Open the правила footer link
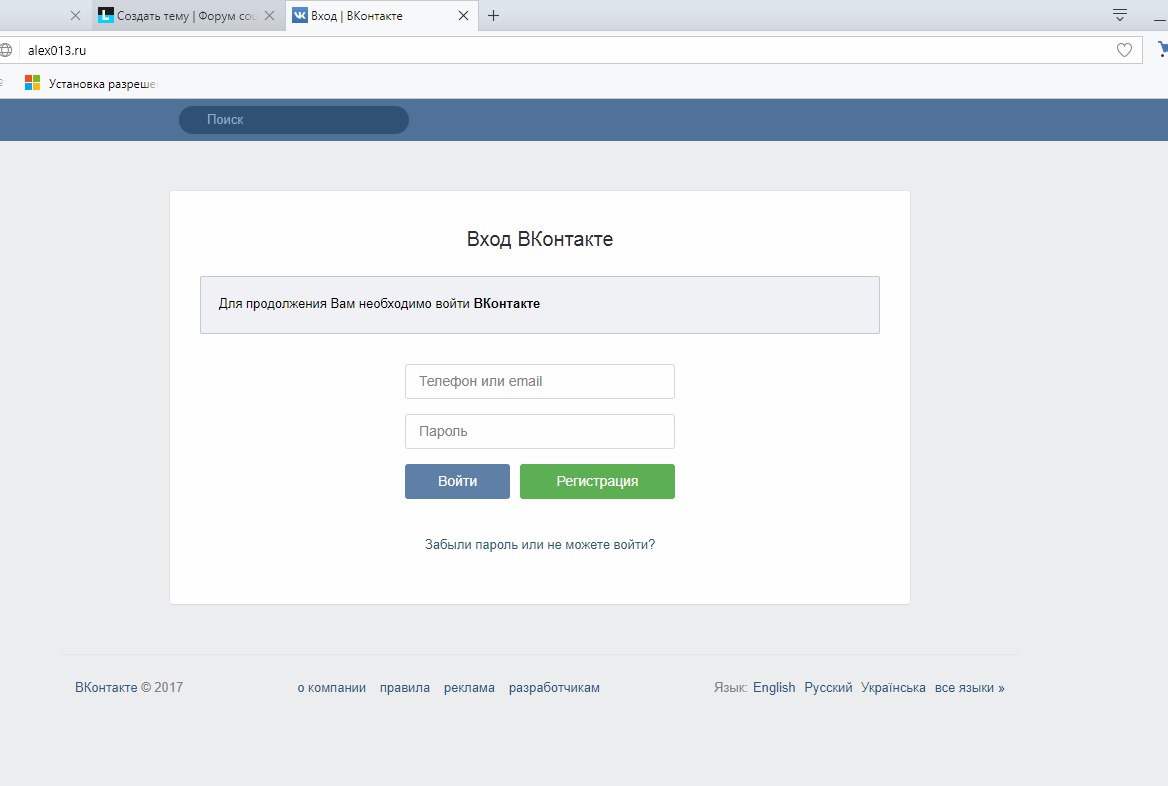Screen dimensions: 1168x786 coord(404,688)
